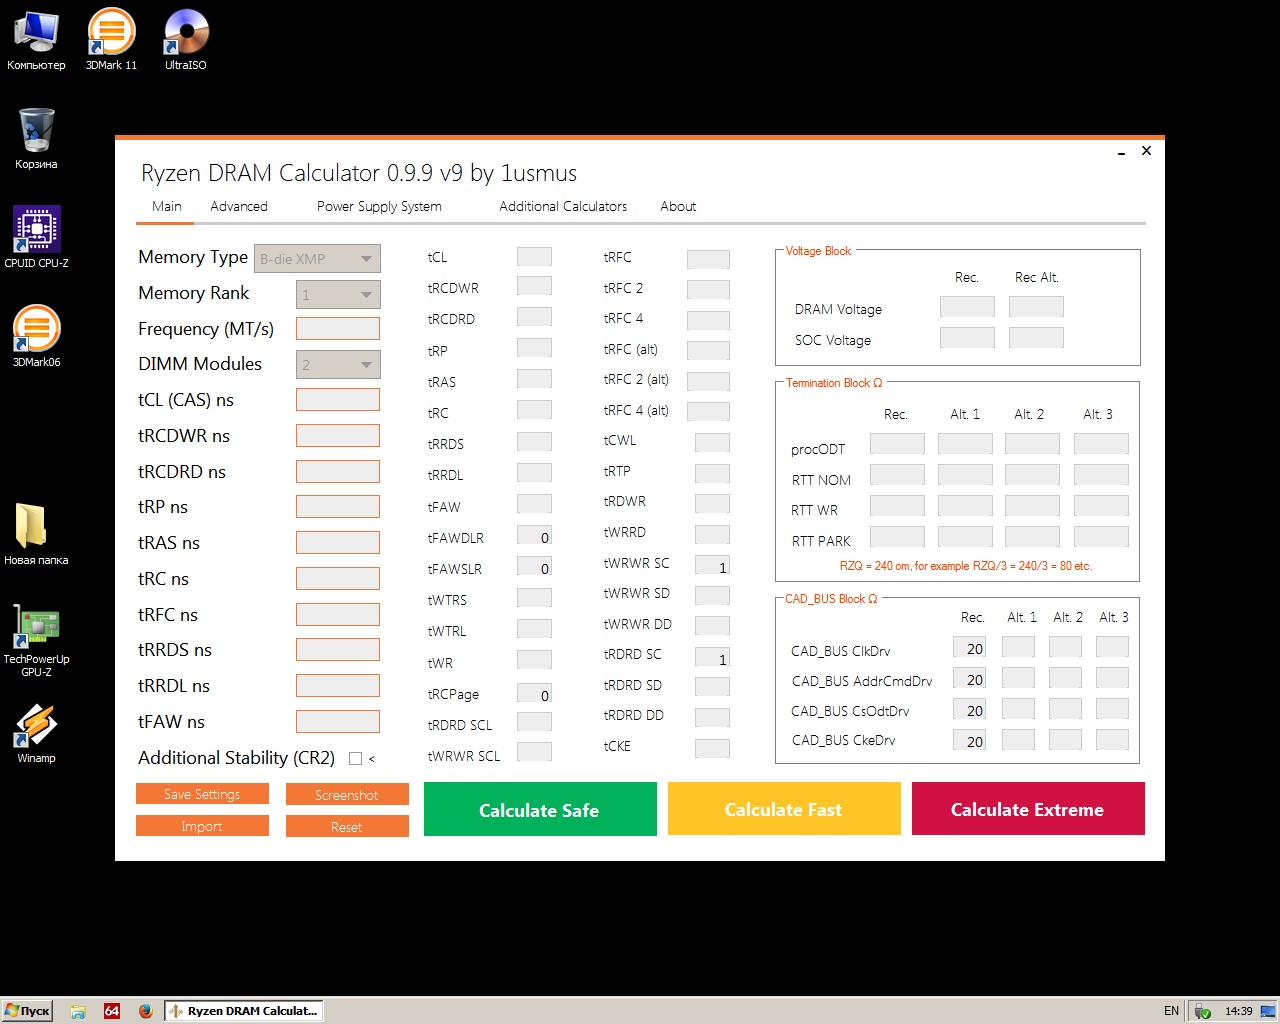Expand the DIMM Modules dropdown

[x=338, y=365]
